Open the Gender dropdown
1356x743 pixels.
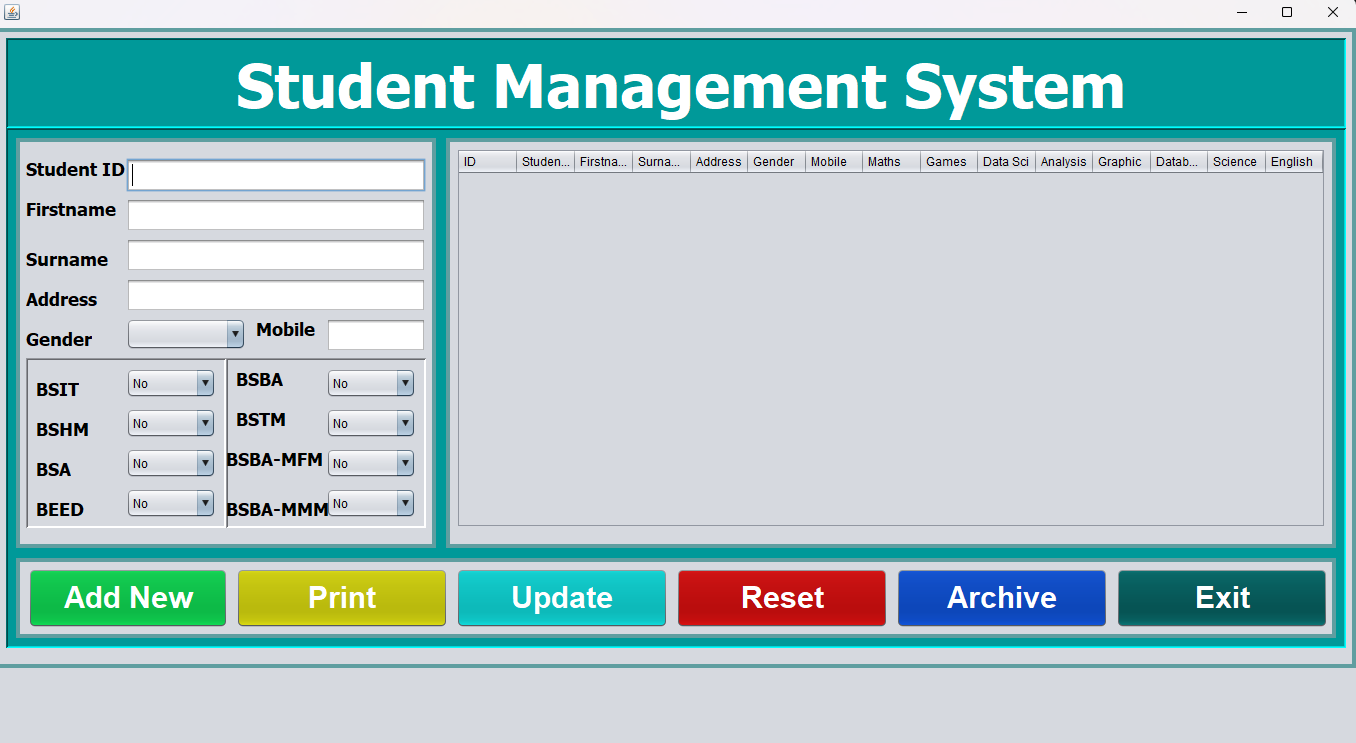click(186, 334)
